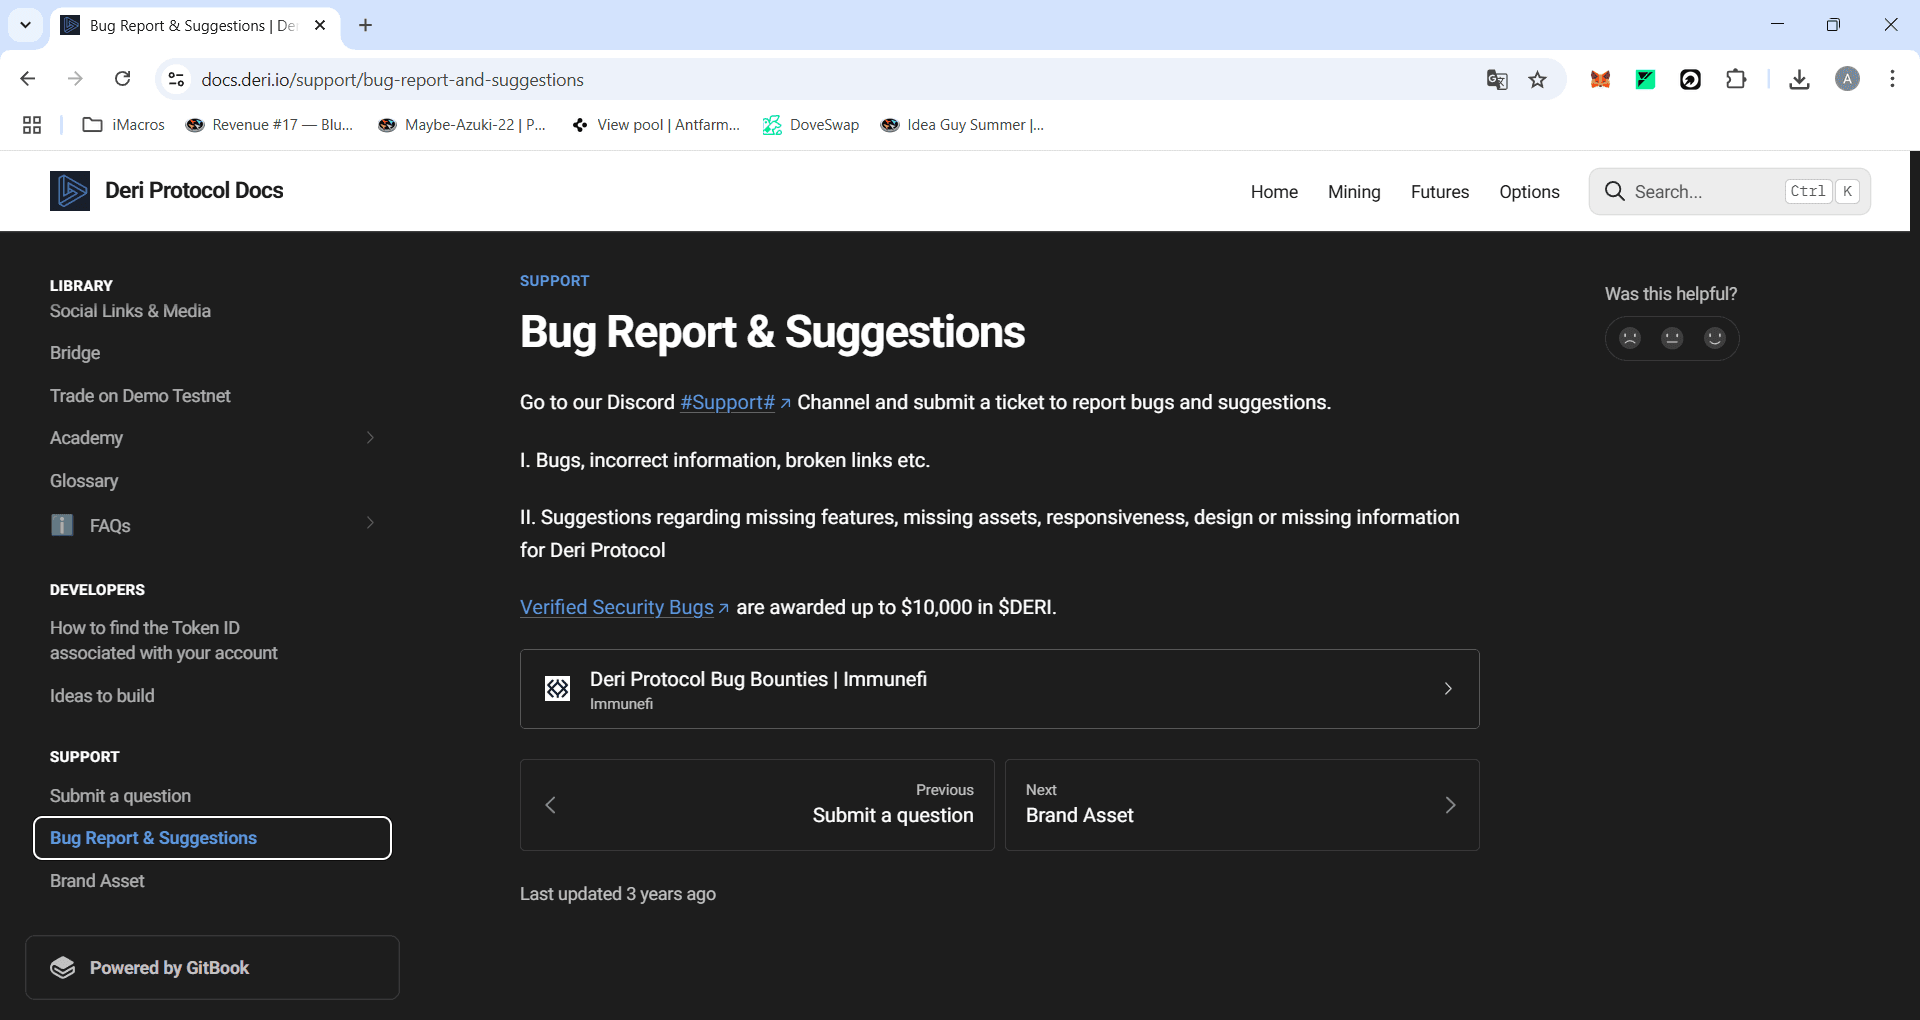The image size is (1920, 1020).
Task: Expand the FAQs sidebar section
Action: click(370, 523)
